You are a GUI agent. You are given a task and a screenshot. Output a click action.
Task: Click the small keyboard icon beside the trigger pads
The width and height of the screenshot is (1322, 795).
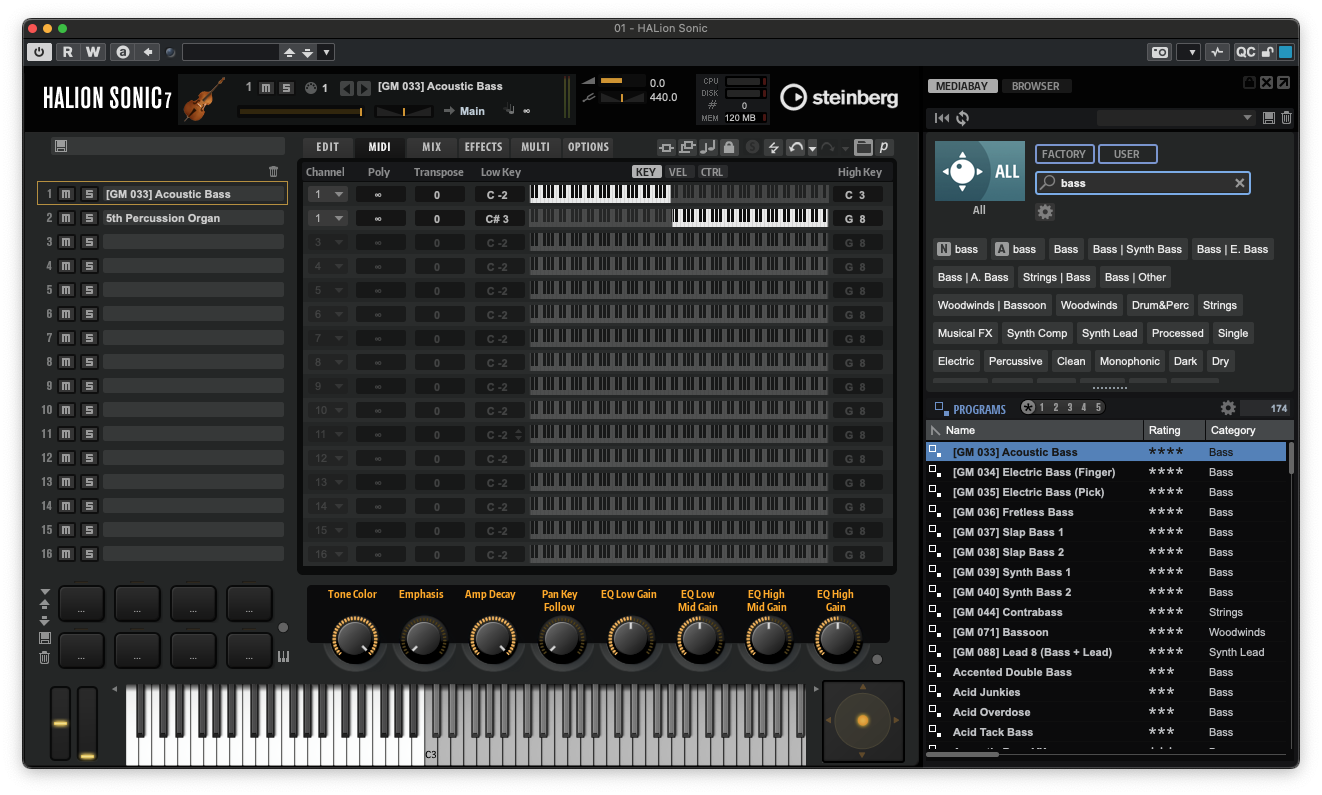click(x=283, y=657)
